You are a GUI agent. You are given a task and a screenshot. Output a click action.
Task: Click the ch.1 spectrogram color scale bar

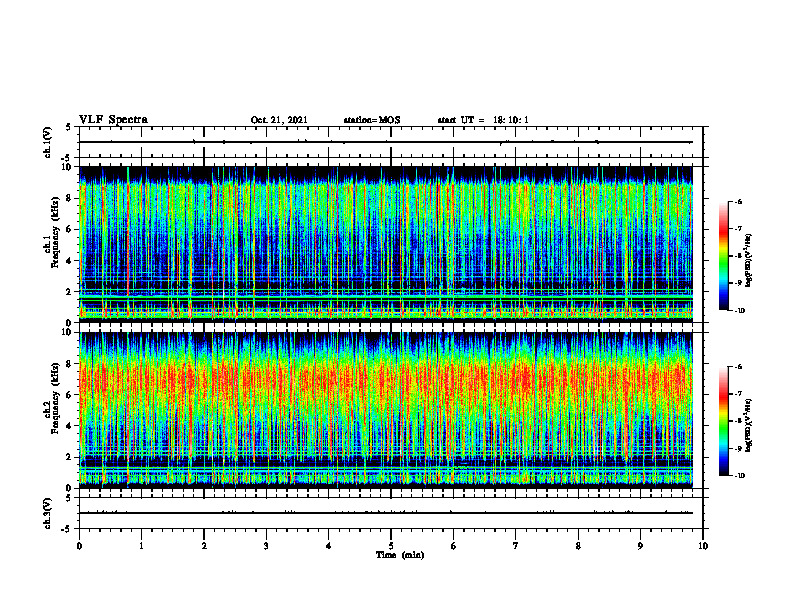click(723, 256)
